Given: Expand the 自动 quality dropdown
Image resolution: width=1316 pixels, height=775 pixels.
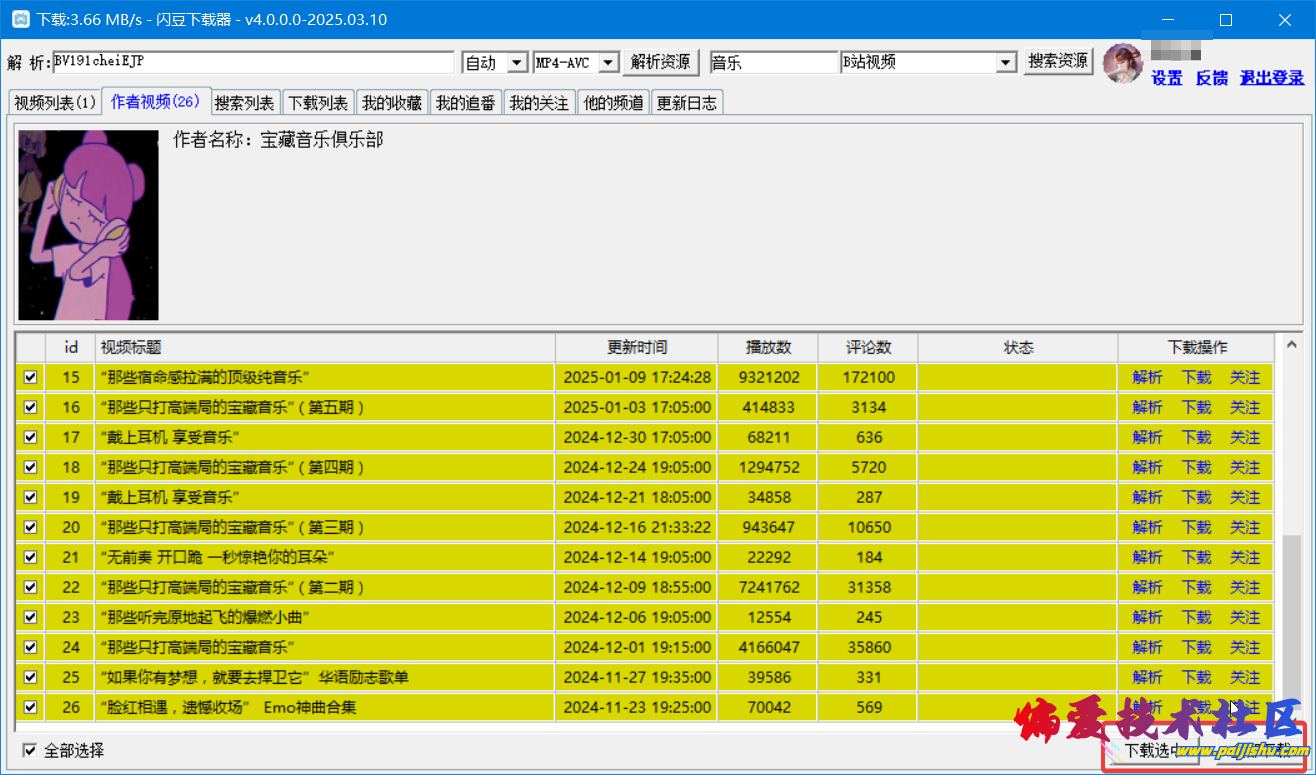Looking at the screenshot, I should pos(517,63).
